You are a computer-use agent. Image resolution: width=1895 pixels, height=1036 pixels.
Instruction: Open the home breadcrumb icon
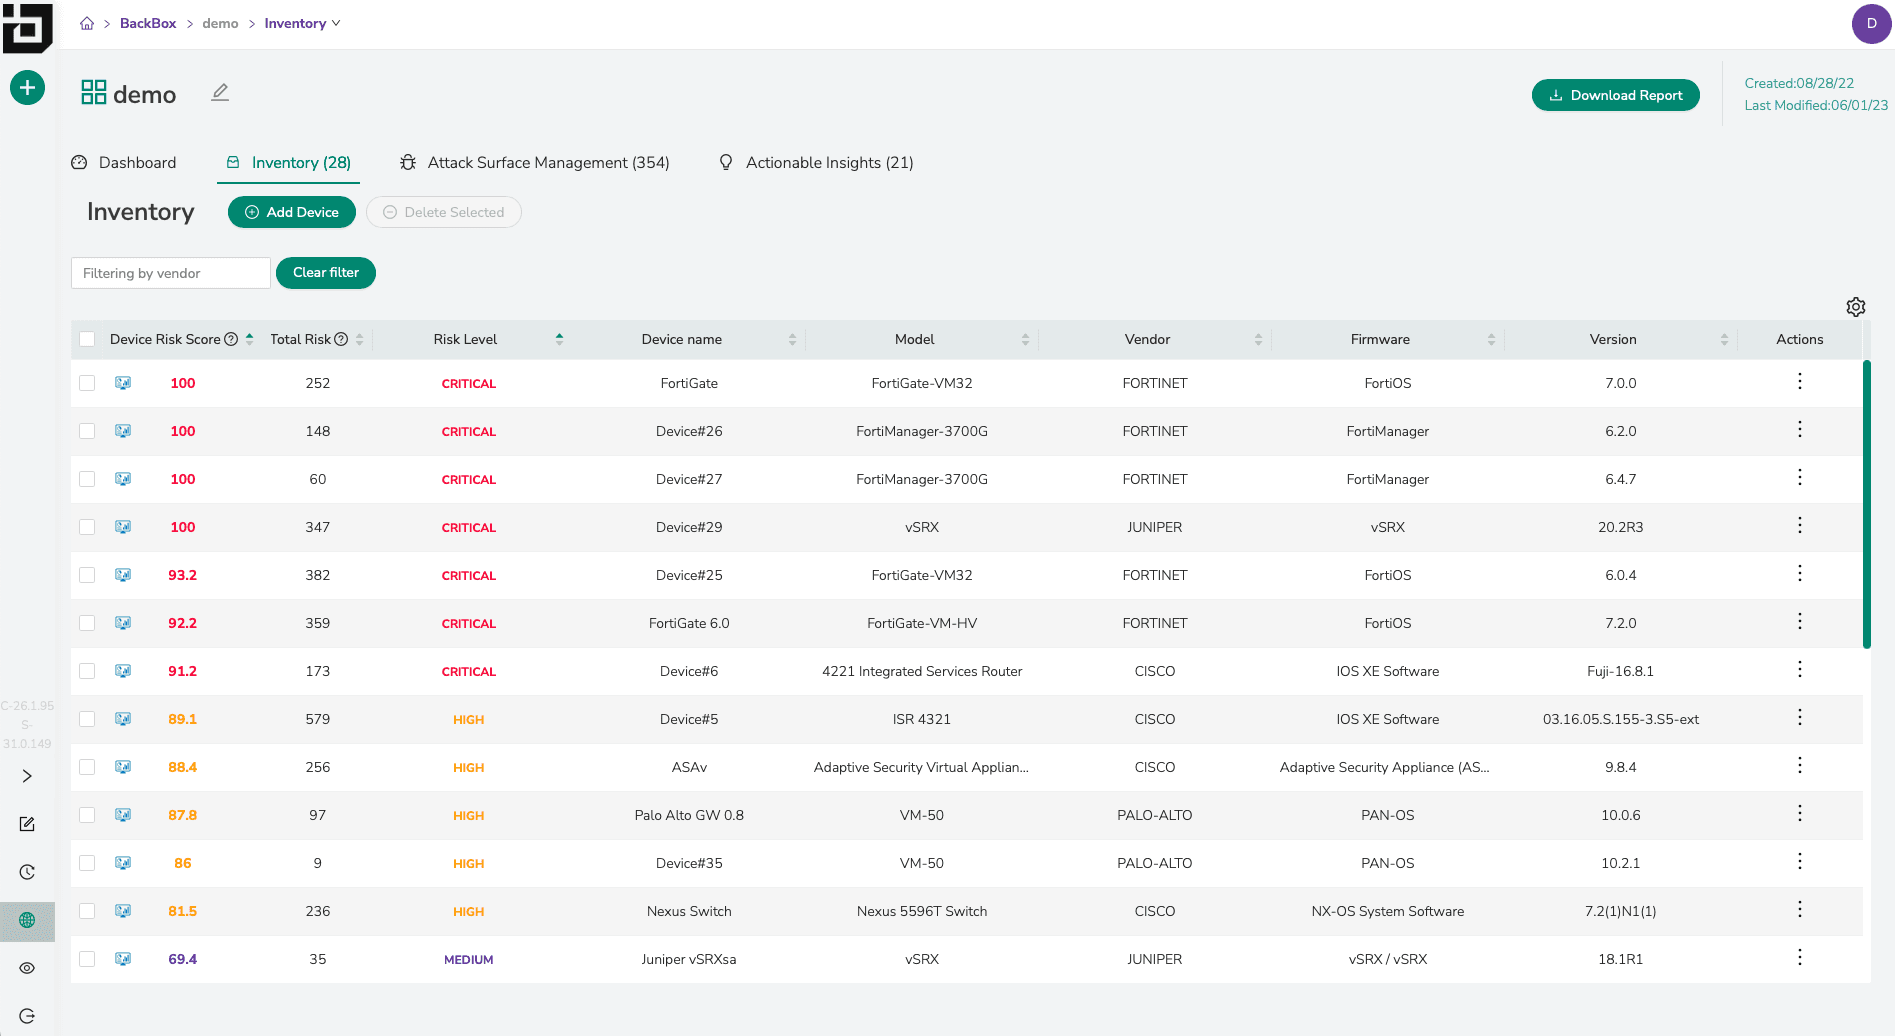click(x=87, y=23)
